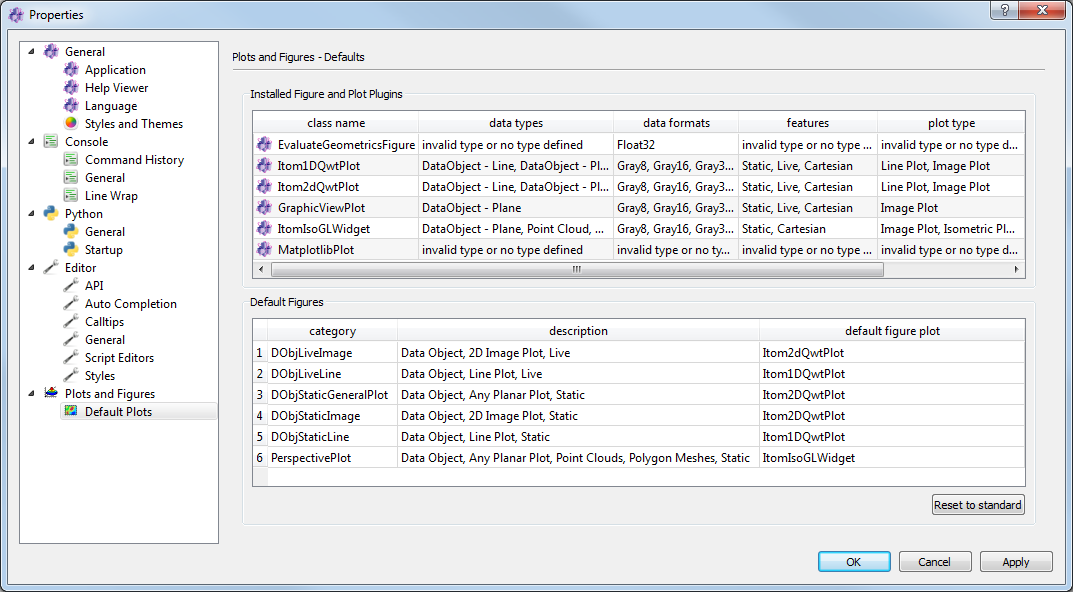The height and width of the screenshot is (592, 1073).
Task: Click the Styles and Themes color icon
Action: point(71,124)
